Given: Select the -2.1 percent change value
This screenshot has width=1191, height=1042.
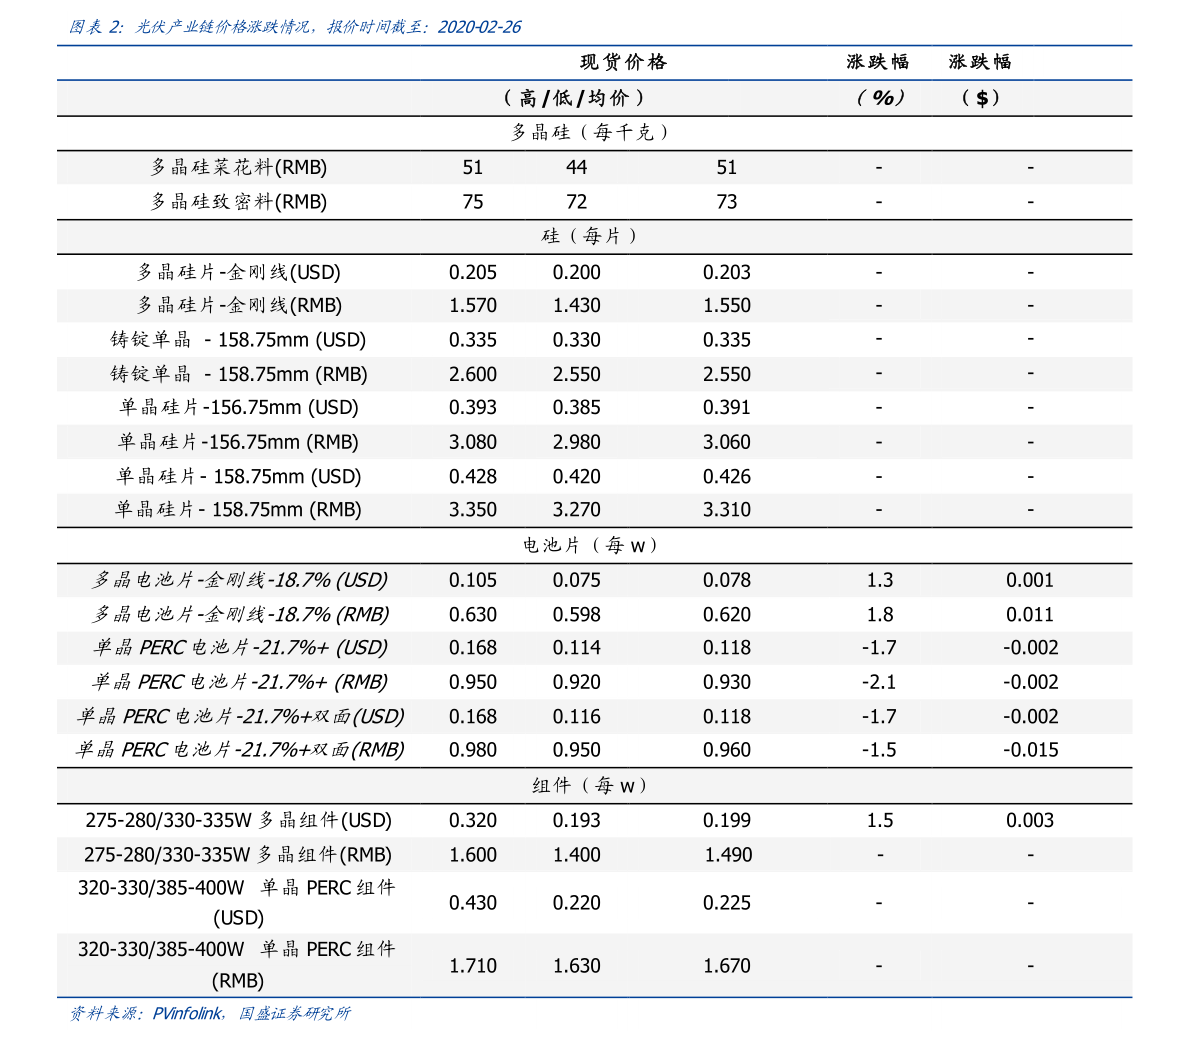Looking at the screenshot, I should [x=879, y=682].
